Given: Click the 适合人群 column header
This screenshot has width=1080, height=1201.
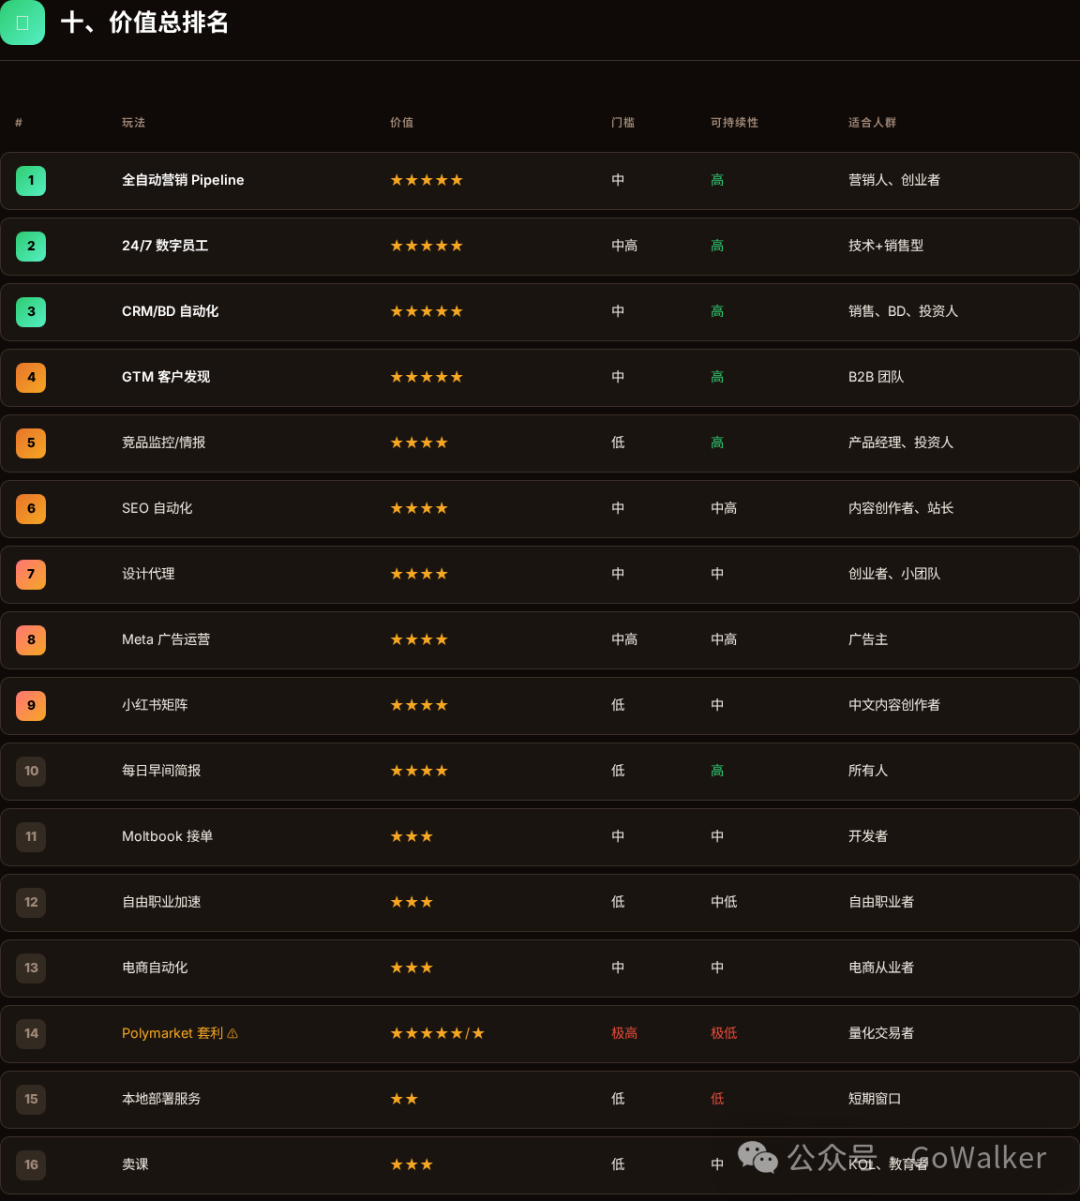Looking at the screenshot, I should pos(873,123).
